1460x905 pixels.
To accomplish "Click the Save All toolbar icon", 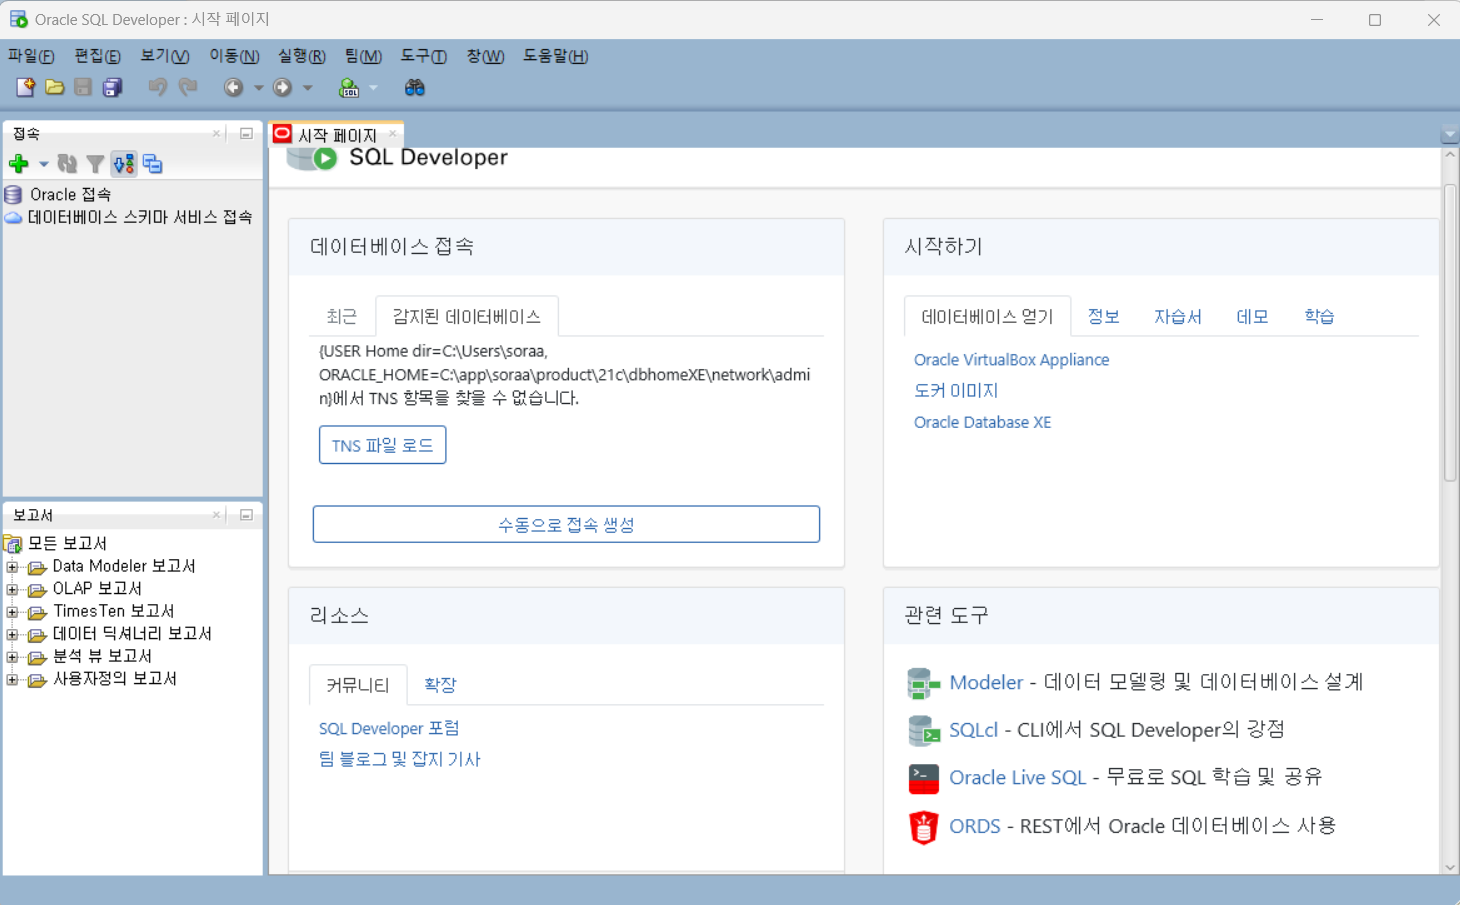I will click(x=113, y=87).
